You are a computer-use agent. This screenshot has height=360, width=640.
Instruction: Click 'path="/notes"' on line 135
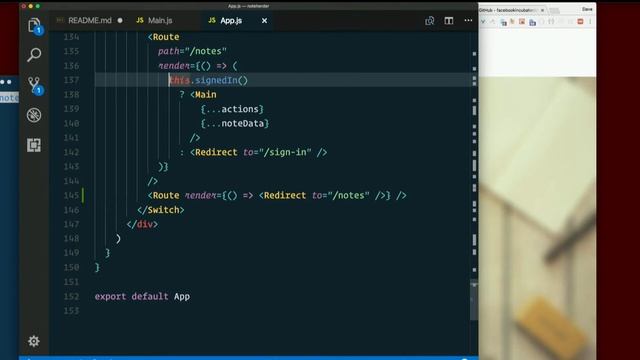coord(192,51)
